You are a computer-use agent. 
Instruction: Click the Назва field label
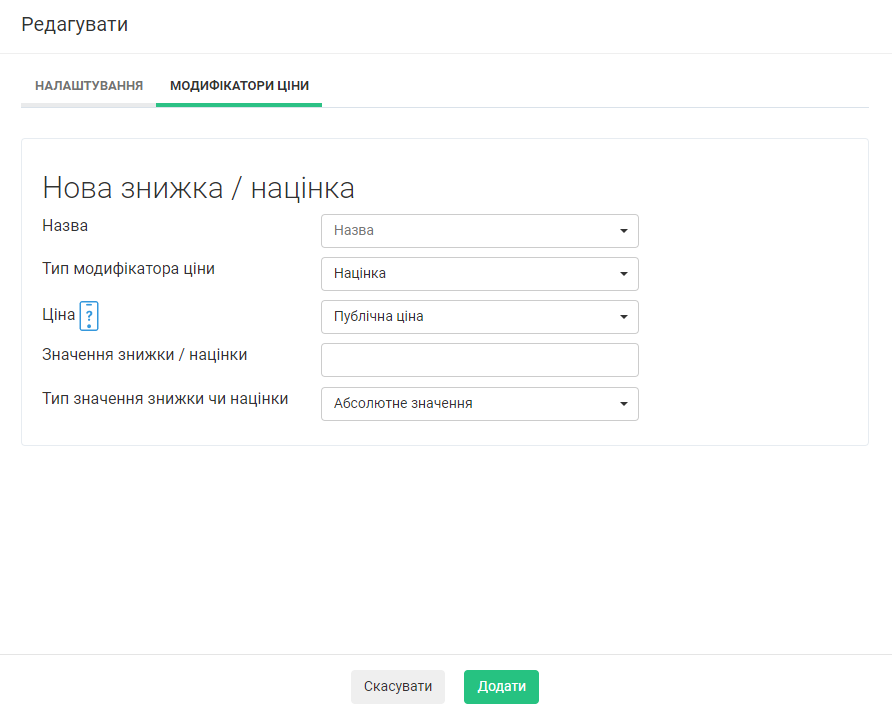coord(65,226)
